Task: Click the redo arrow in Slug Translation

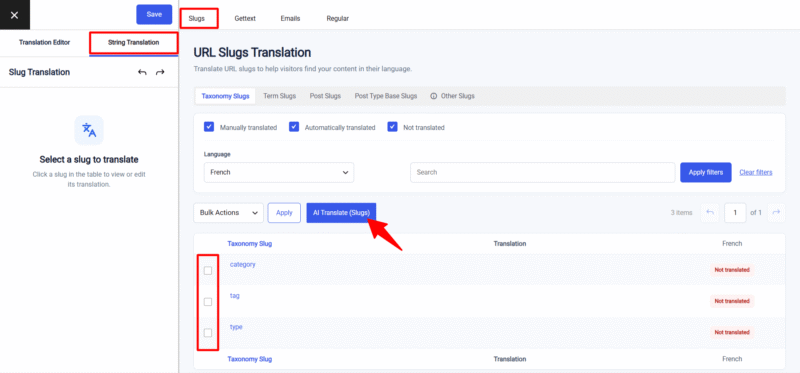Action: pos(160,72)
